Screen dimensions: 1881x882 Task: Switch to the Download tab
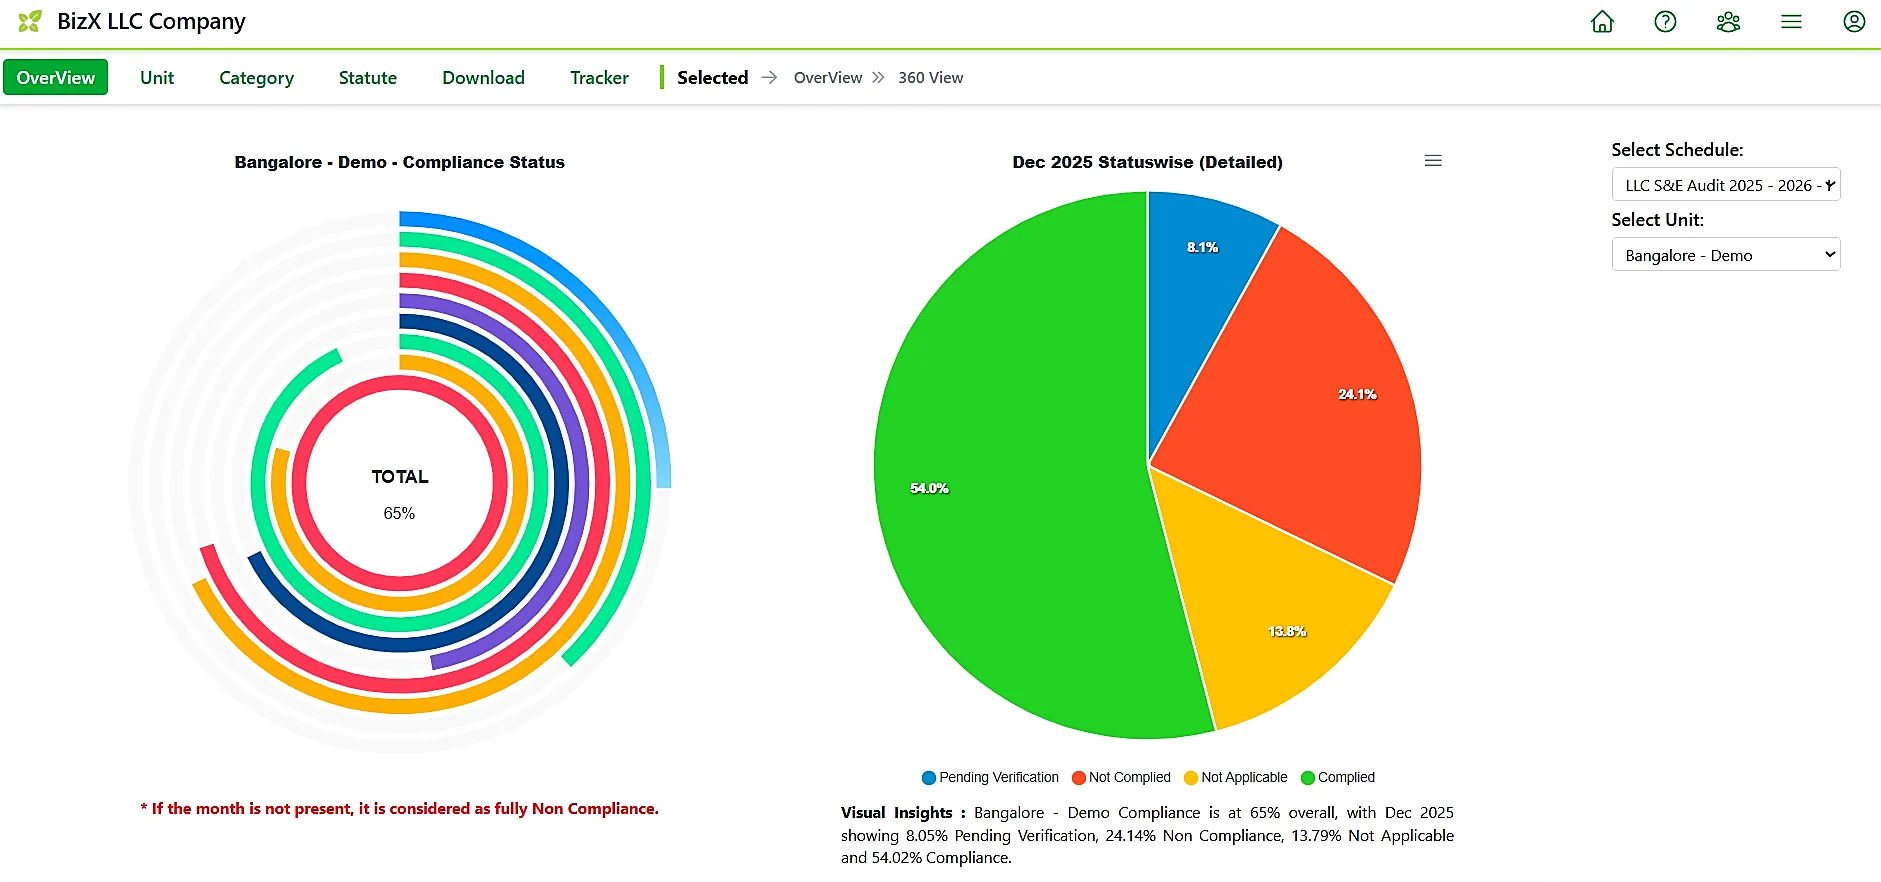click(483, 77)
